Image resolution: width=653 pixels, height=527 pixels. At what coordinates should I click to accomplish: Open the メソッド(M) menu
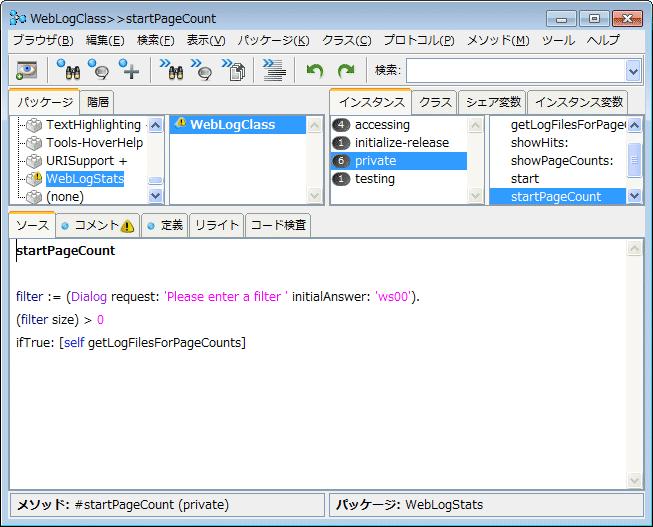coord(497,40)
